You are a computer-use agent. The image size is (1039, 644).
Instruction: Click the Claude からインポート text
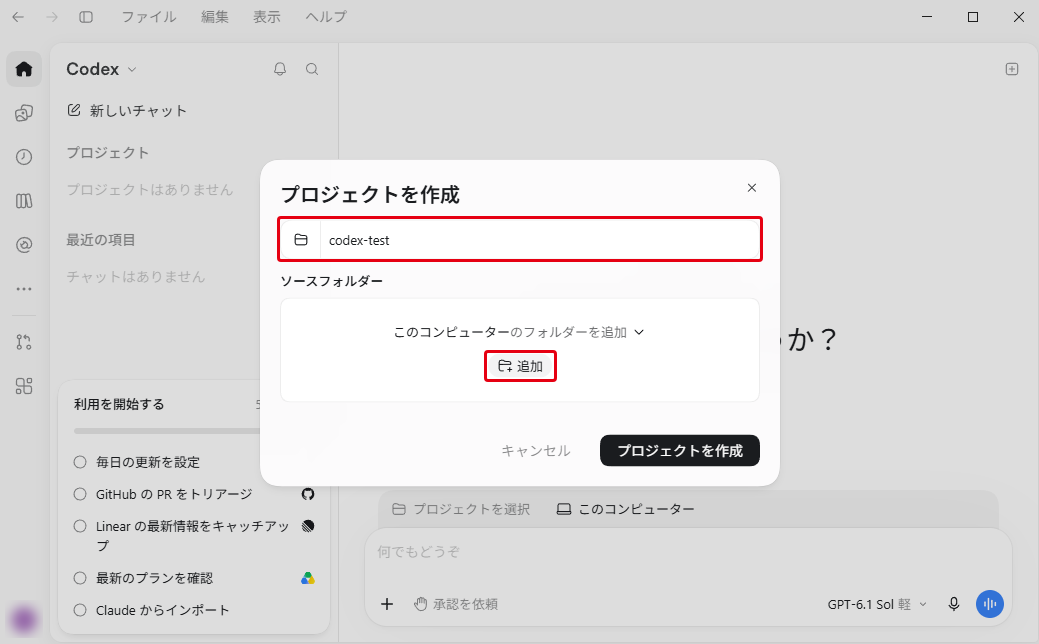click(x=162, y=610)
